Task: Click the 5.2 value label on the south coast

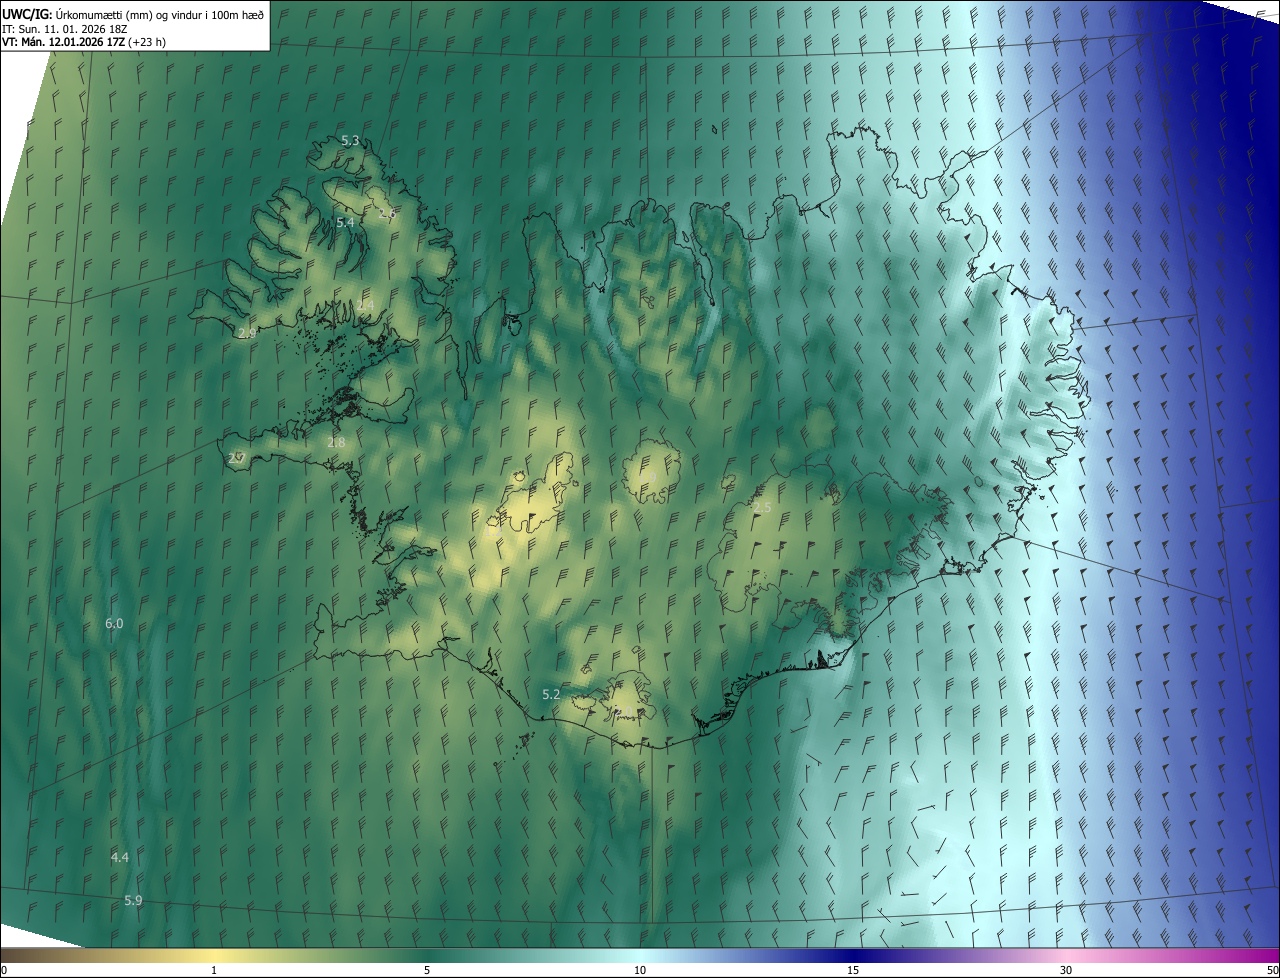Action: tap(551, 694)
